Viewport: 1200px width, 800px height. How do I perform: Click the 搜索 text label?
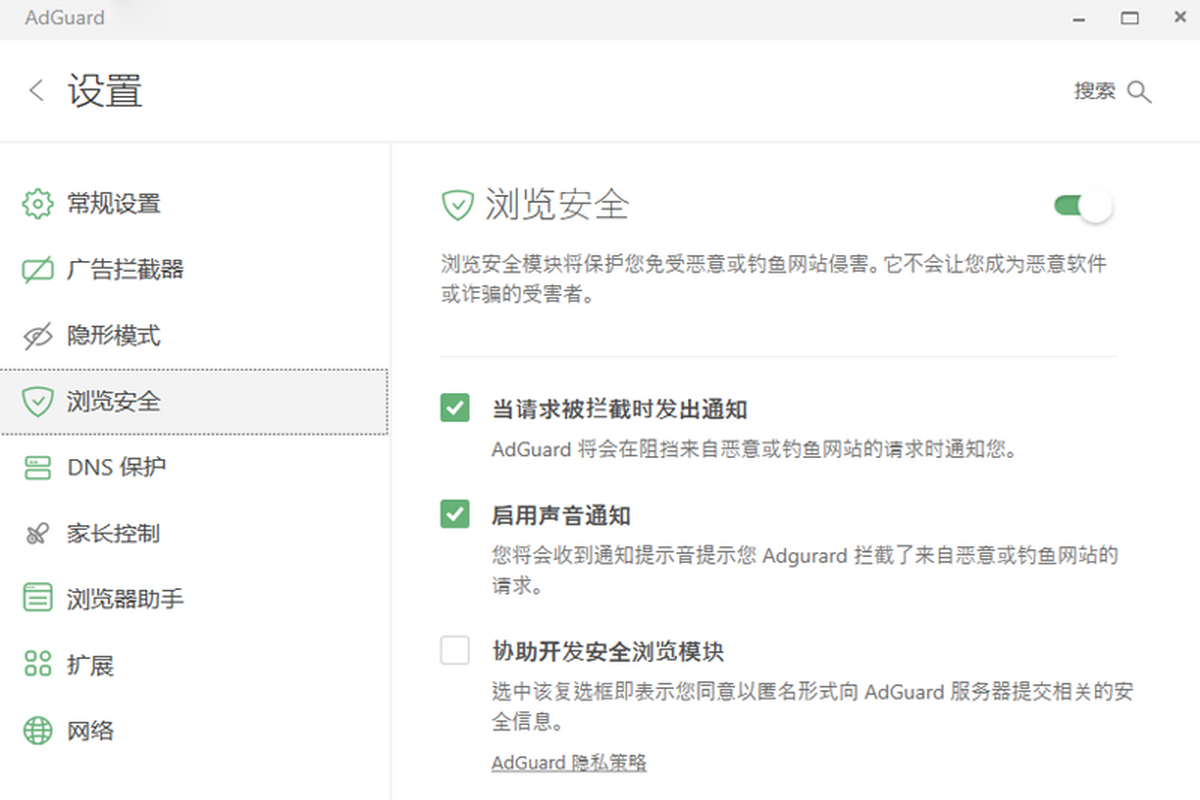point(1095,91)
